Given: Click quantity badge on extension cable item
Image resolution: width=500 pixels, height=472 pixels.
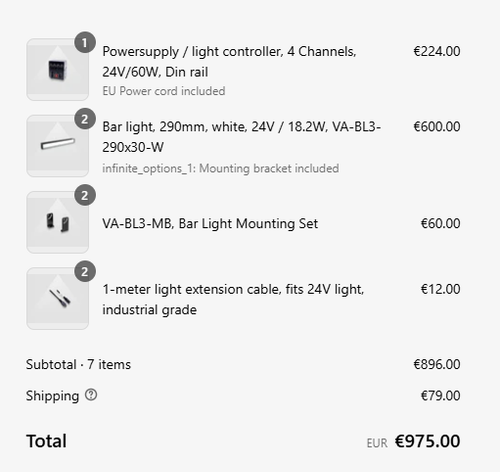Looking at the screenshot, I should tap(85, 271).
